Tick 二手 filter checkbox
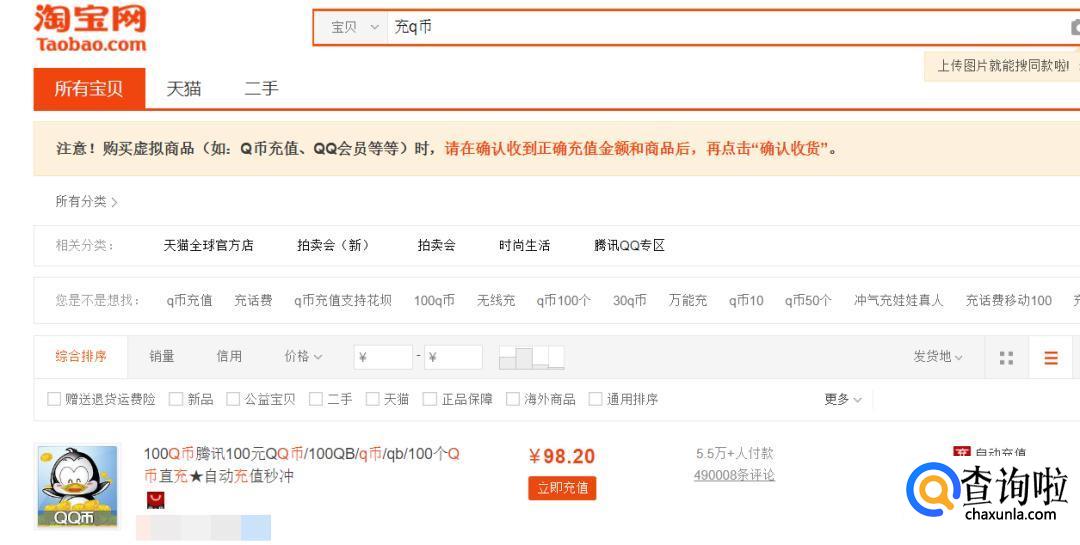 (x=315, y=399)
